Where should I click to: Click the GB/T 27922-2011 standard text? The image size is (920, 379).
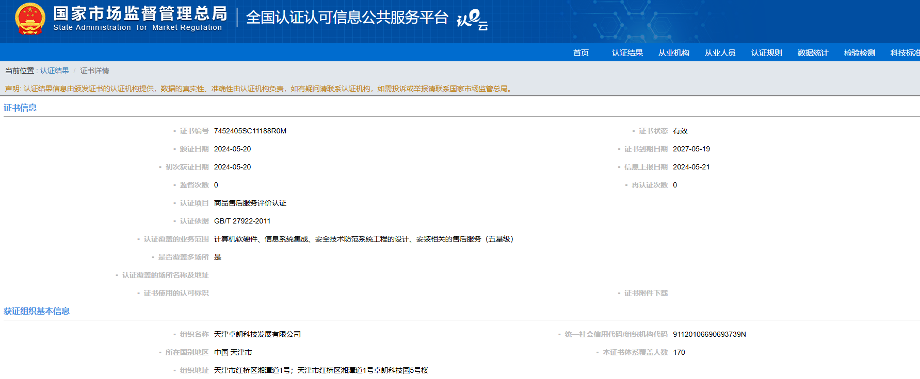click(x=242, y=221)
